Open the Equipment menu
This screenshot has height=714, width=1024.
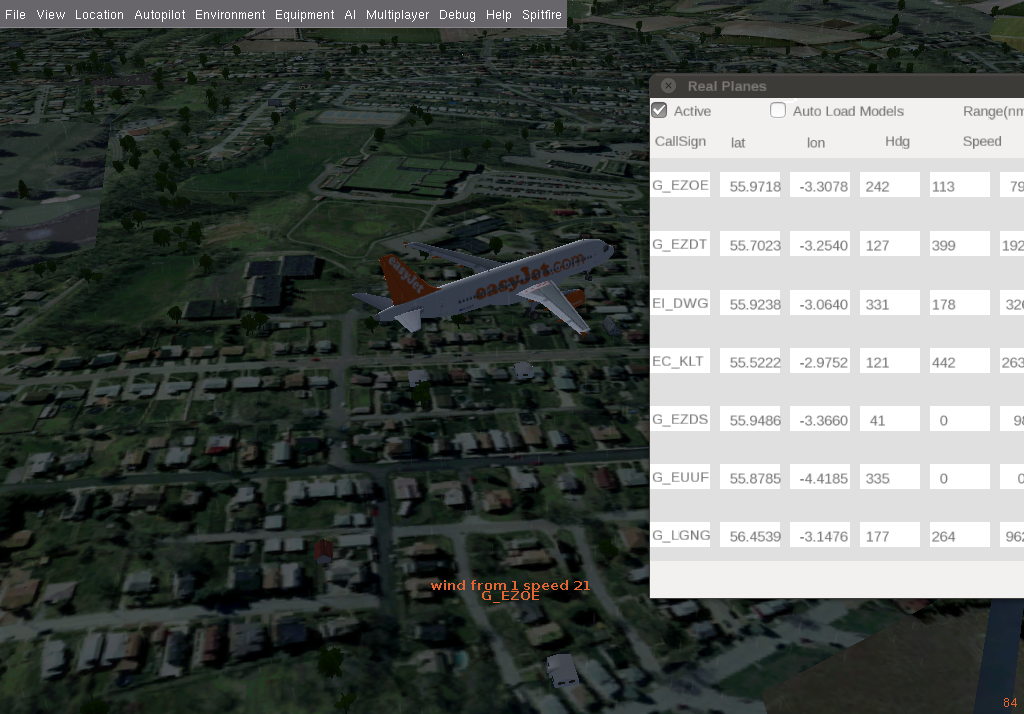pyautogui.click(x=304, y=15)
